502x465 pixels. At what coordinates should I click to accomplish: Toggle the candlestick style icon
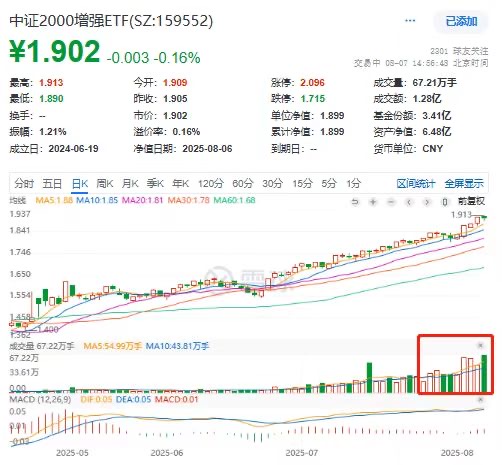coord(445,202)
